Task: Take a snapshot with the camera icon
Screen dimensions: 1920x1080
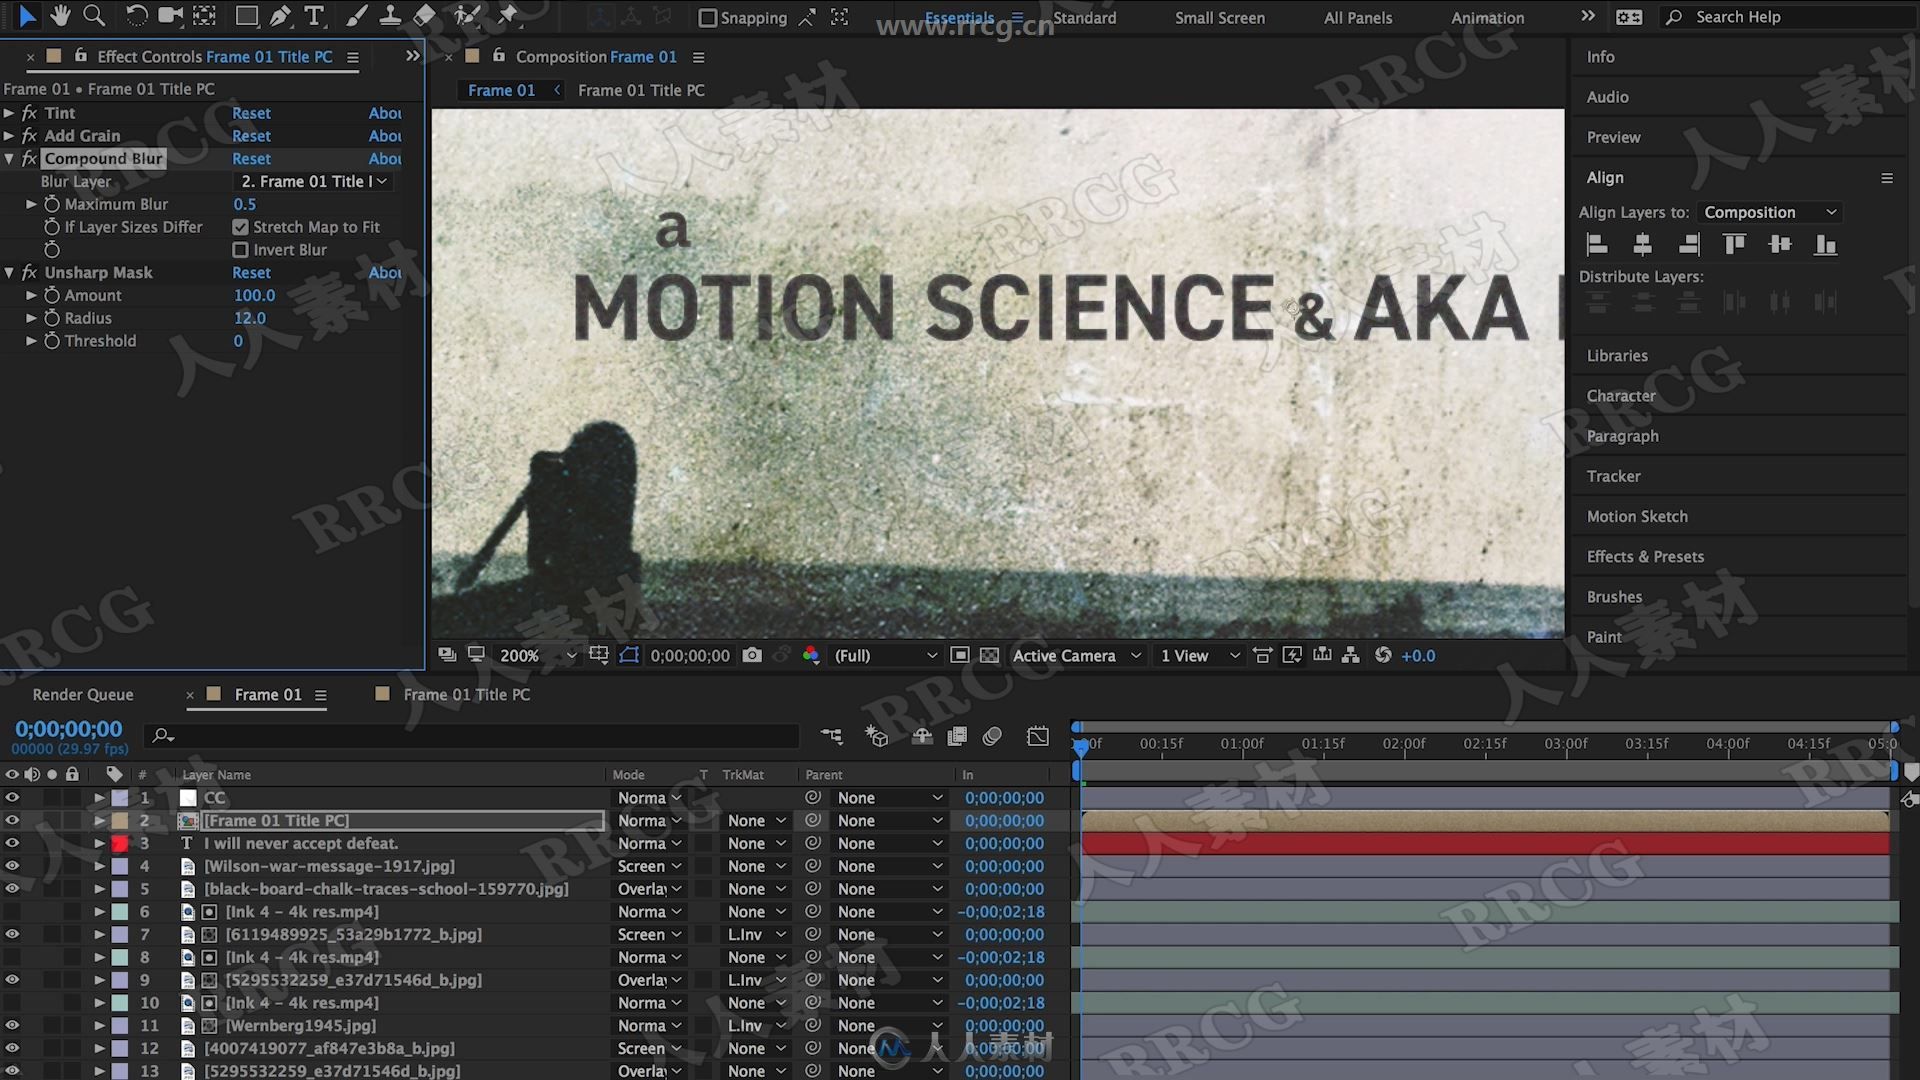Action: 752,655
